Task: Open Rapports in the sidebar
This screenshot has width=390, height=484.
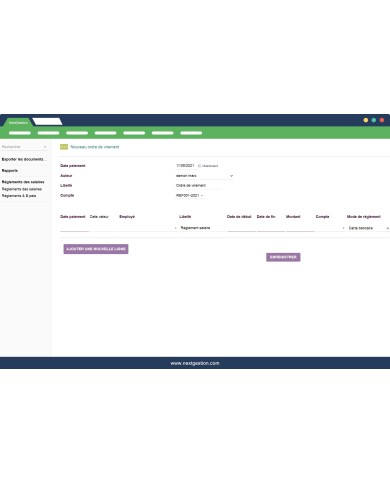Action: click(10, 171)
